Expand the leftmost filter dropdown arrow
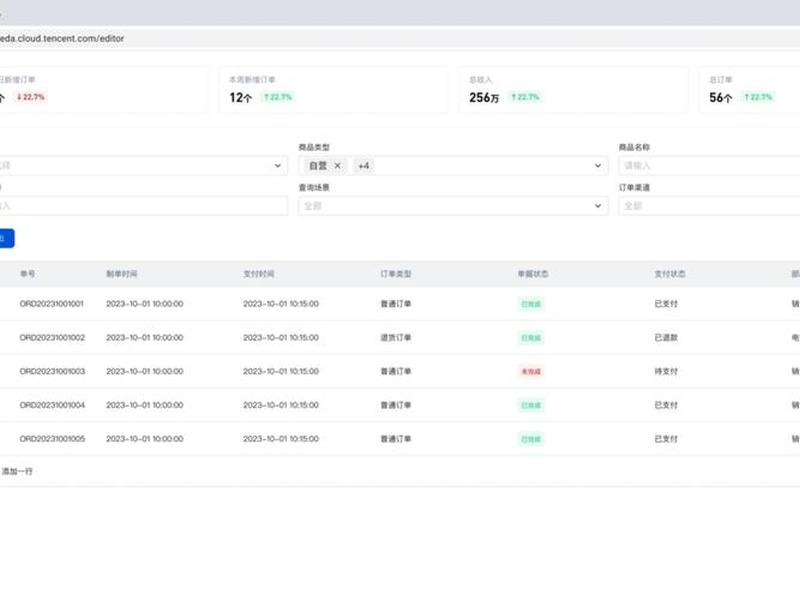This screenshot has width=800, height=600. [278, 166]
